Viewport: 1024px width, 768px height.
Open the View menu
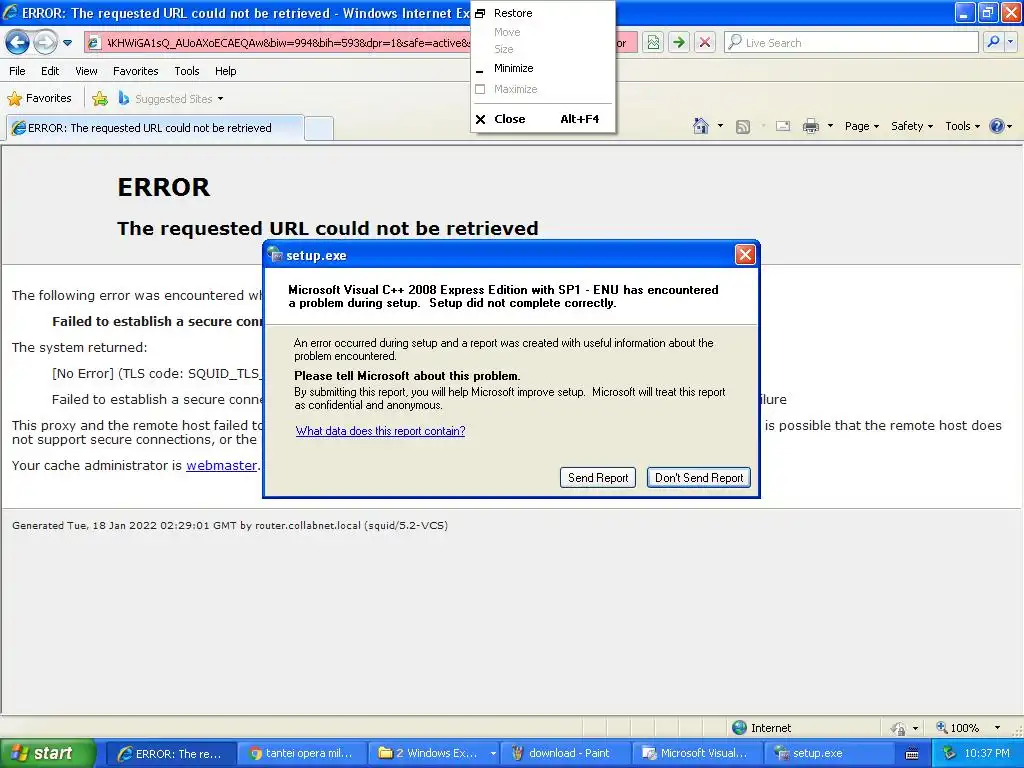pyautogui.click(x=86, y=71)
